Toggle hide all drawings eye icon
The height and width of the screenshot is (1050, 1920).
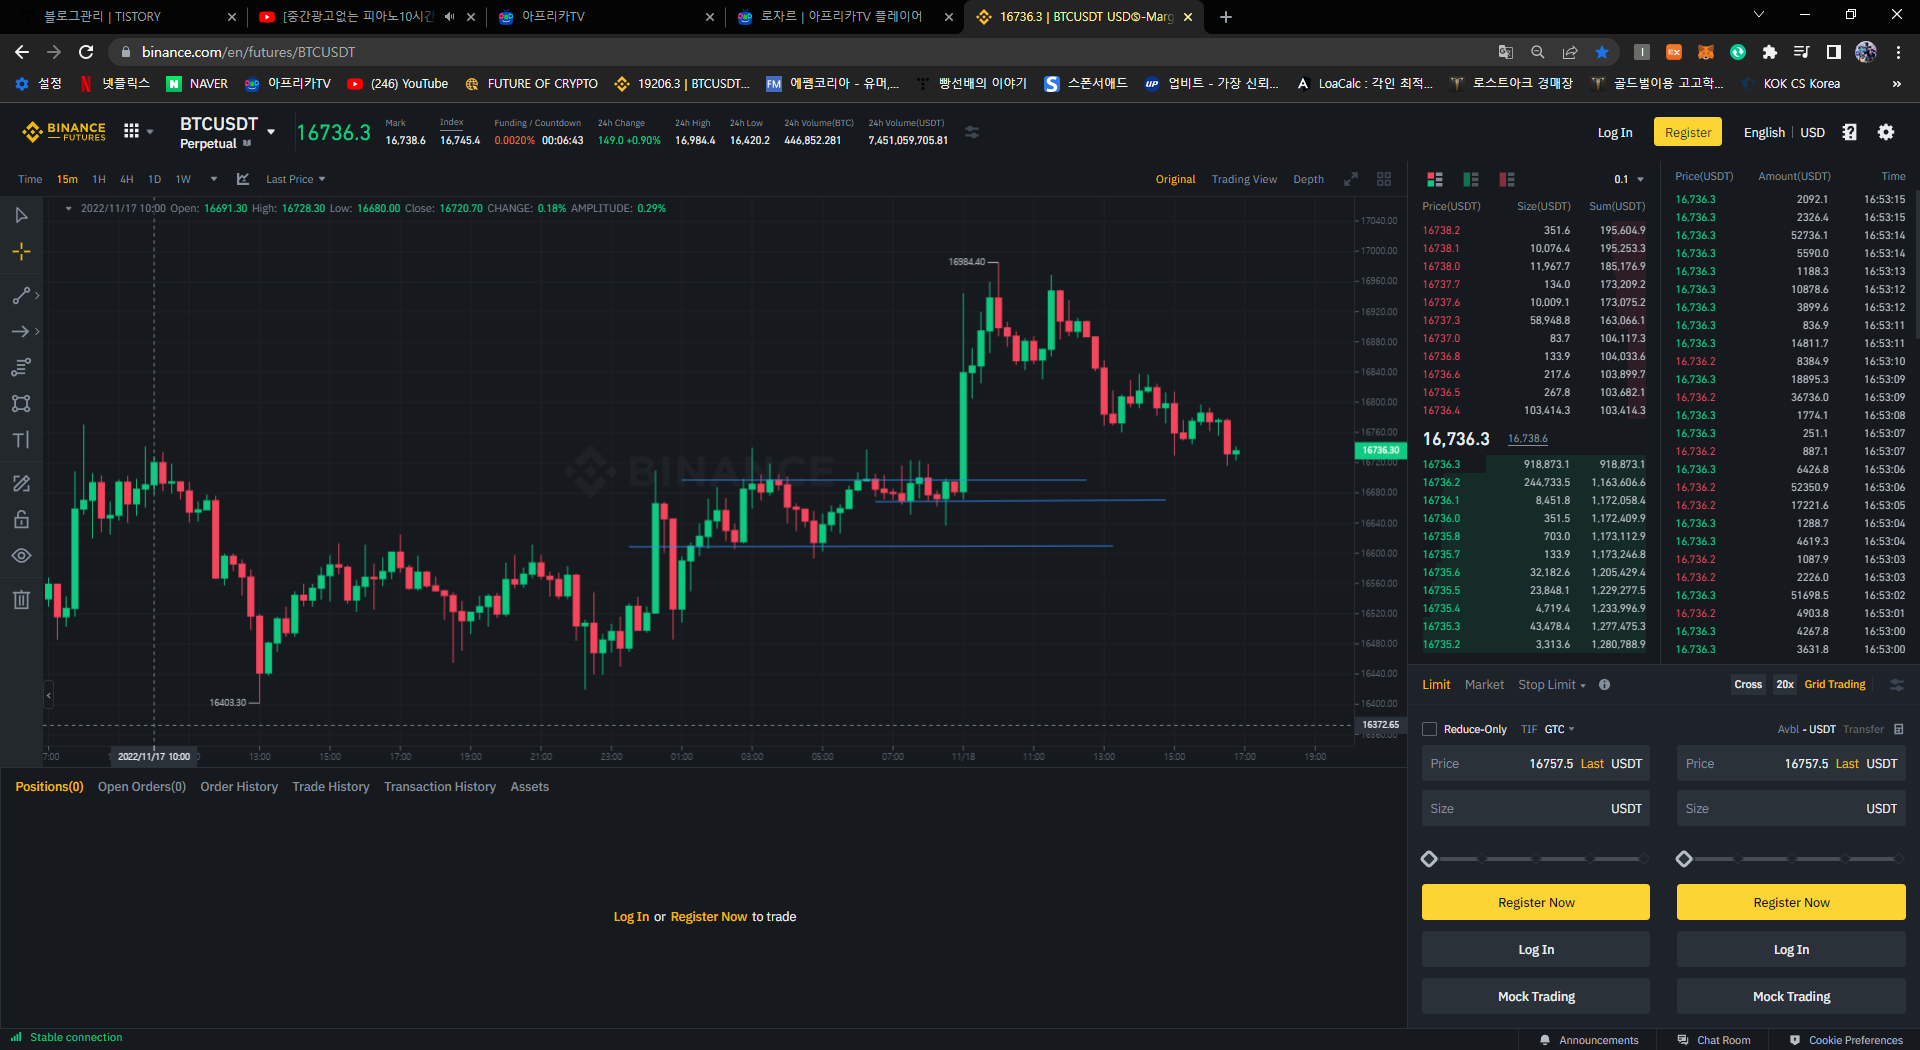tap(21, 556)
